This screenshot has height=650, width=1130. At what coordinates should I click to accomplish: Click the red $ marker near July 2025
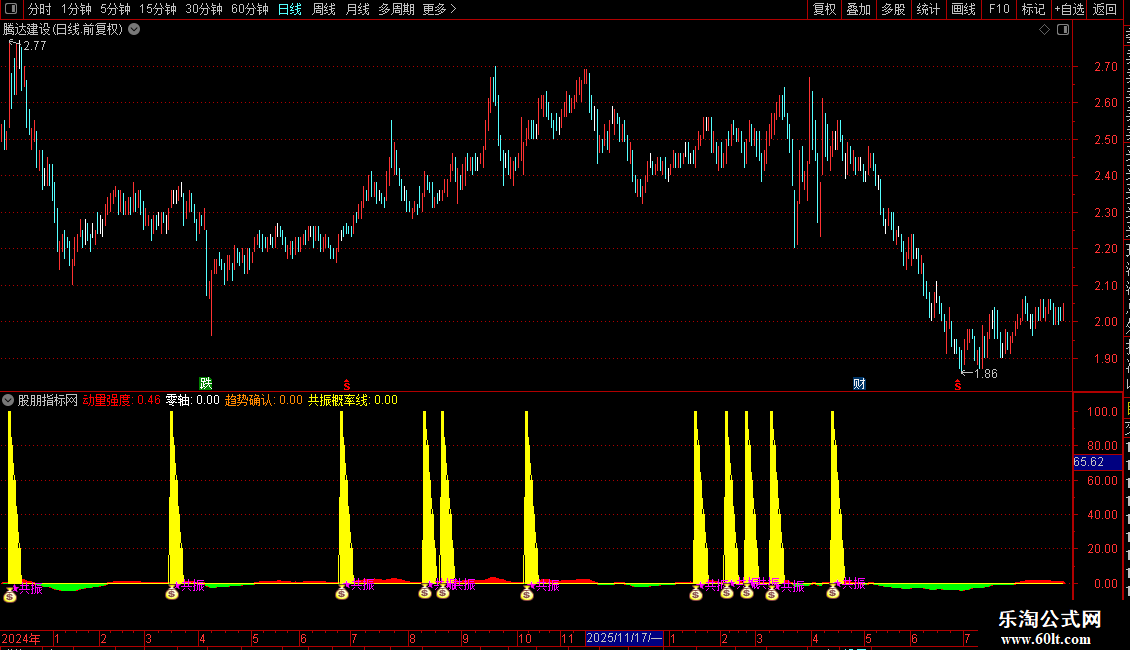coord(958,385)
